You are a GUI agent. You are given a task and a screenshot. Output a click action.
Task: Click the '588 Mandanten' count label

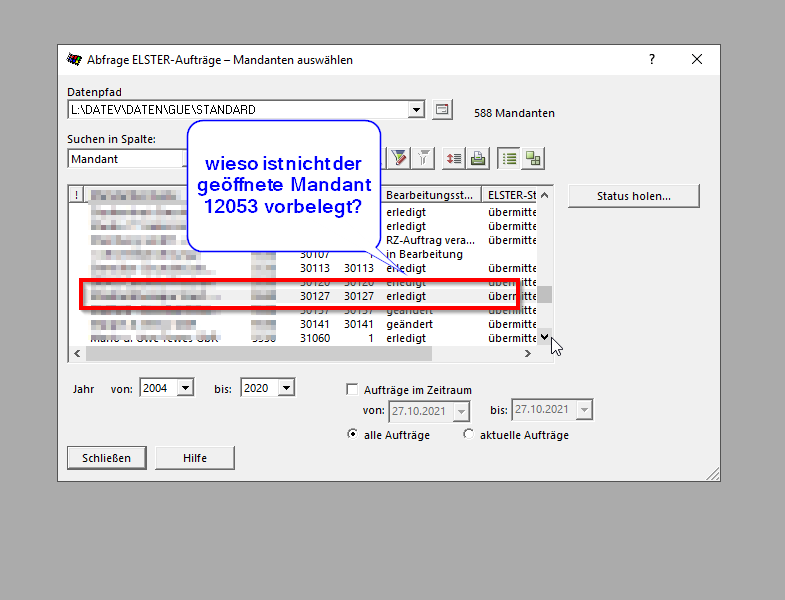514,113
